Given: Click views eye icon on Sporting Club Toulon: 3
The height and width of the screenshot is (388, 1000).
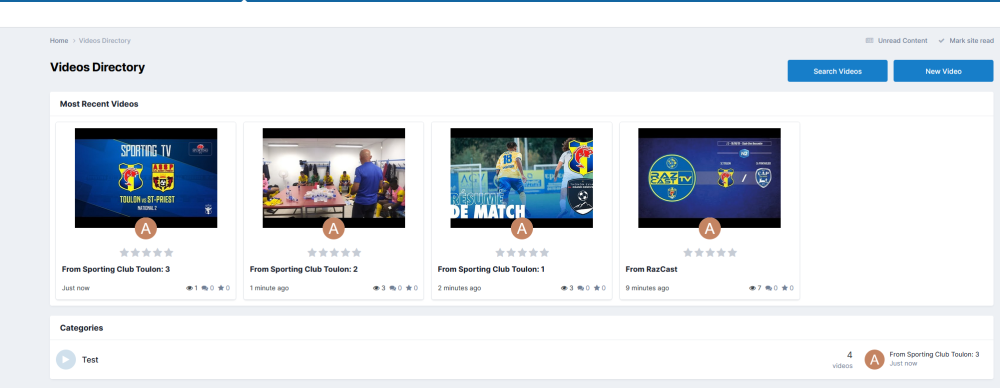Looking at the screenshot, I should tap(189, 288).
